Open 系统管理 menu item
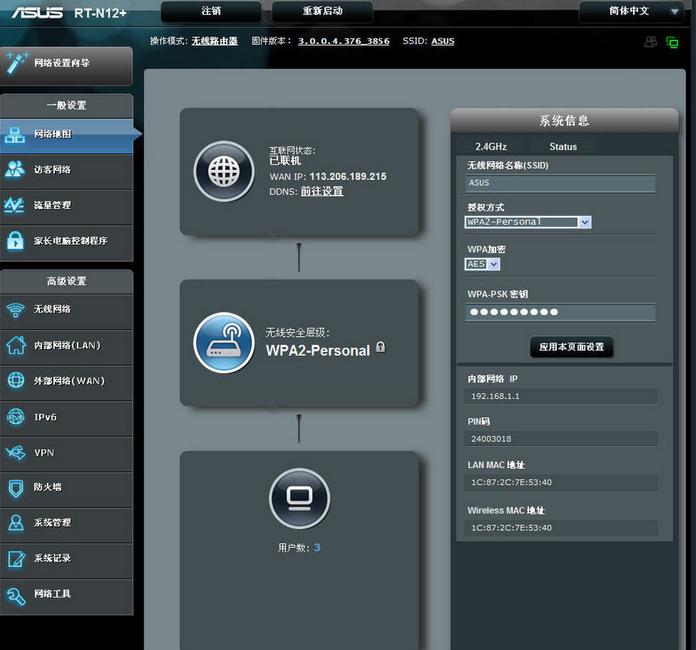696x650 pixels. click(67, 523)
